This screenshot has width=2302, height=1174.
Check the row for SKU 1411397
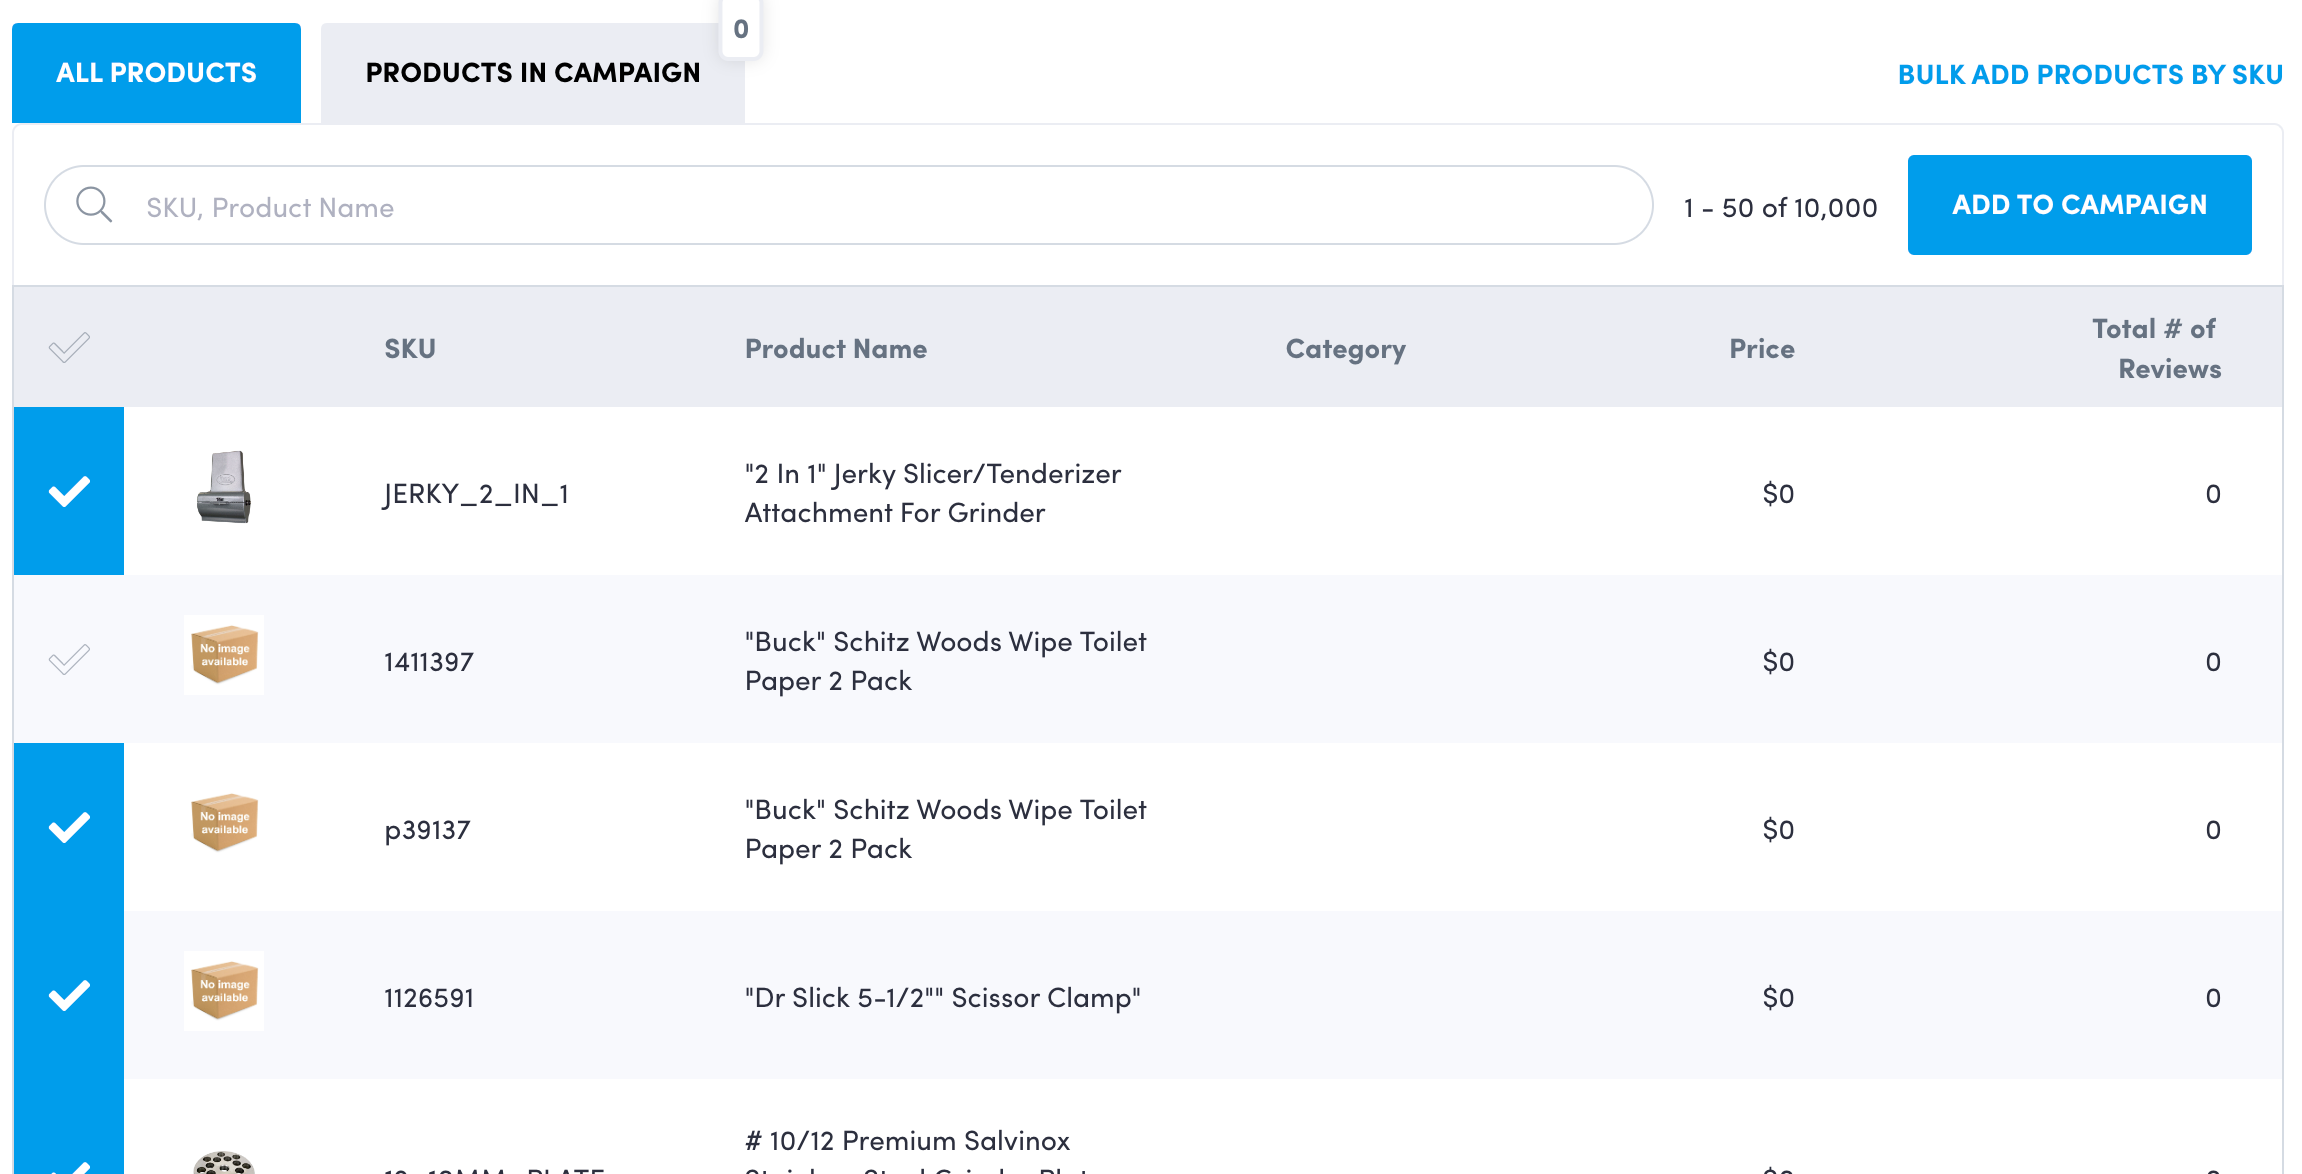(69, 659)
